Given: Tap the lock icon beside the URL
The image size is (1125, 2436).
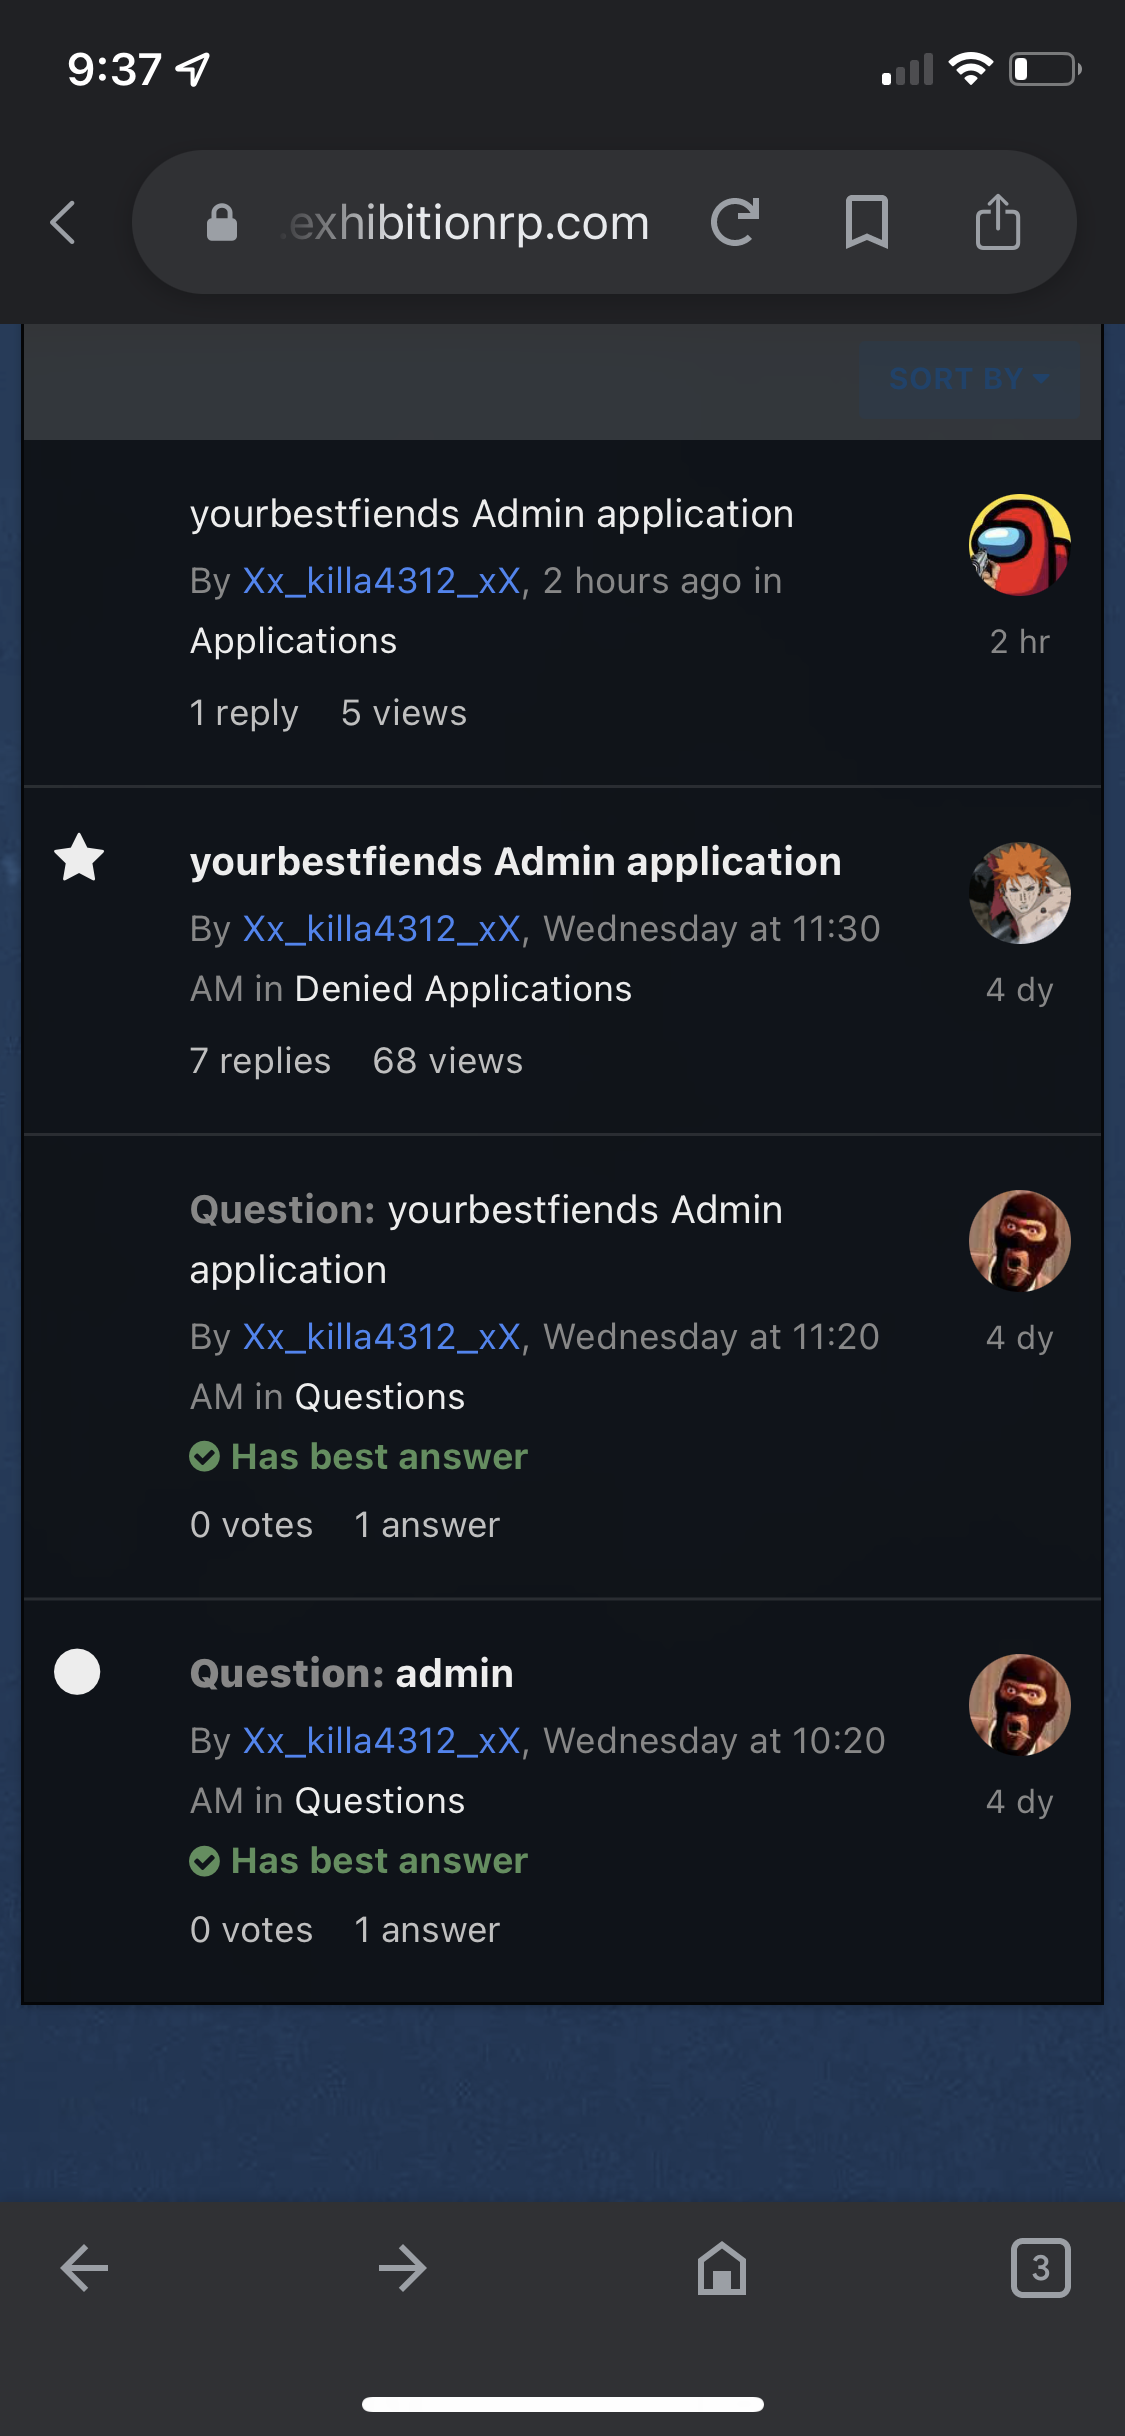Looking at the screenshot, I should pyautogui.click(x=222, y=223).
